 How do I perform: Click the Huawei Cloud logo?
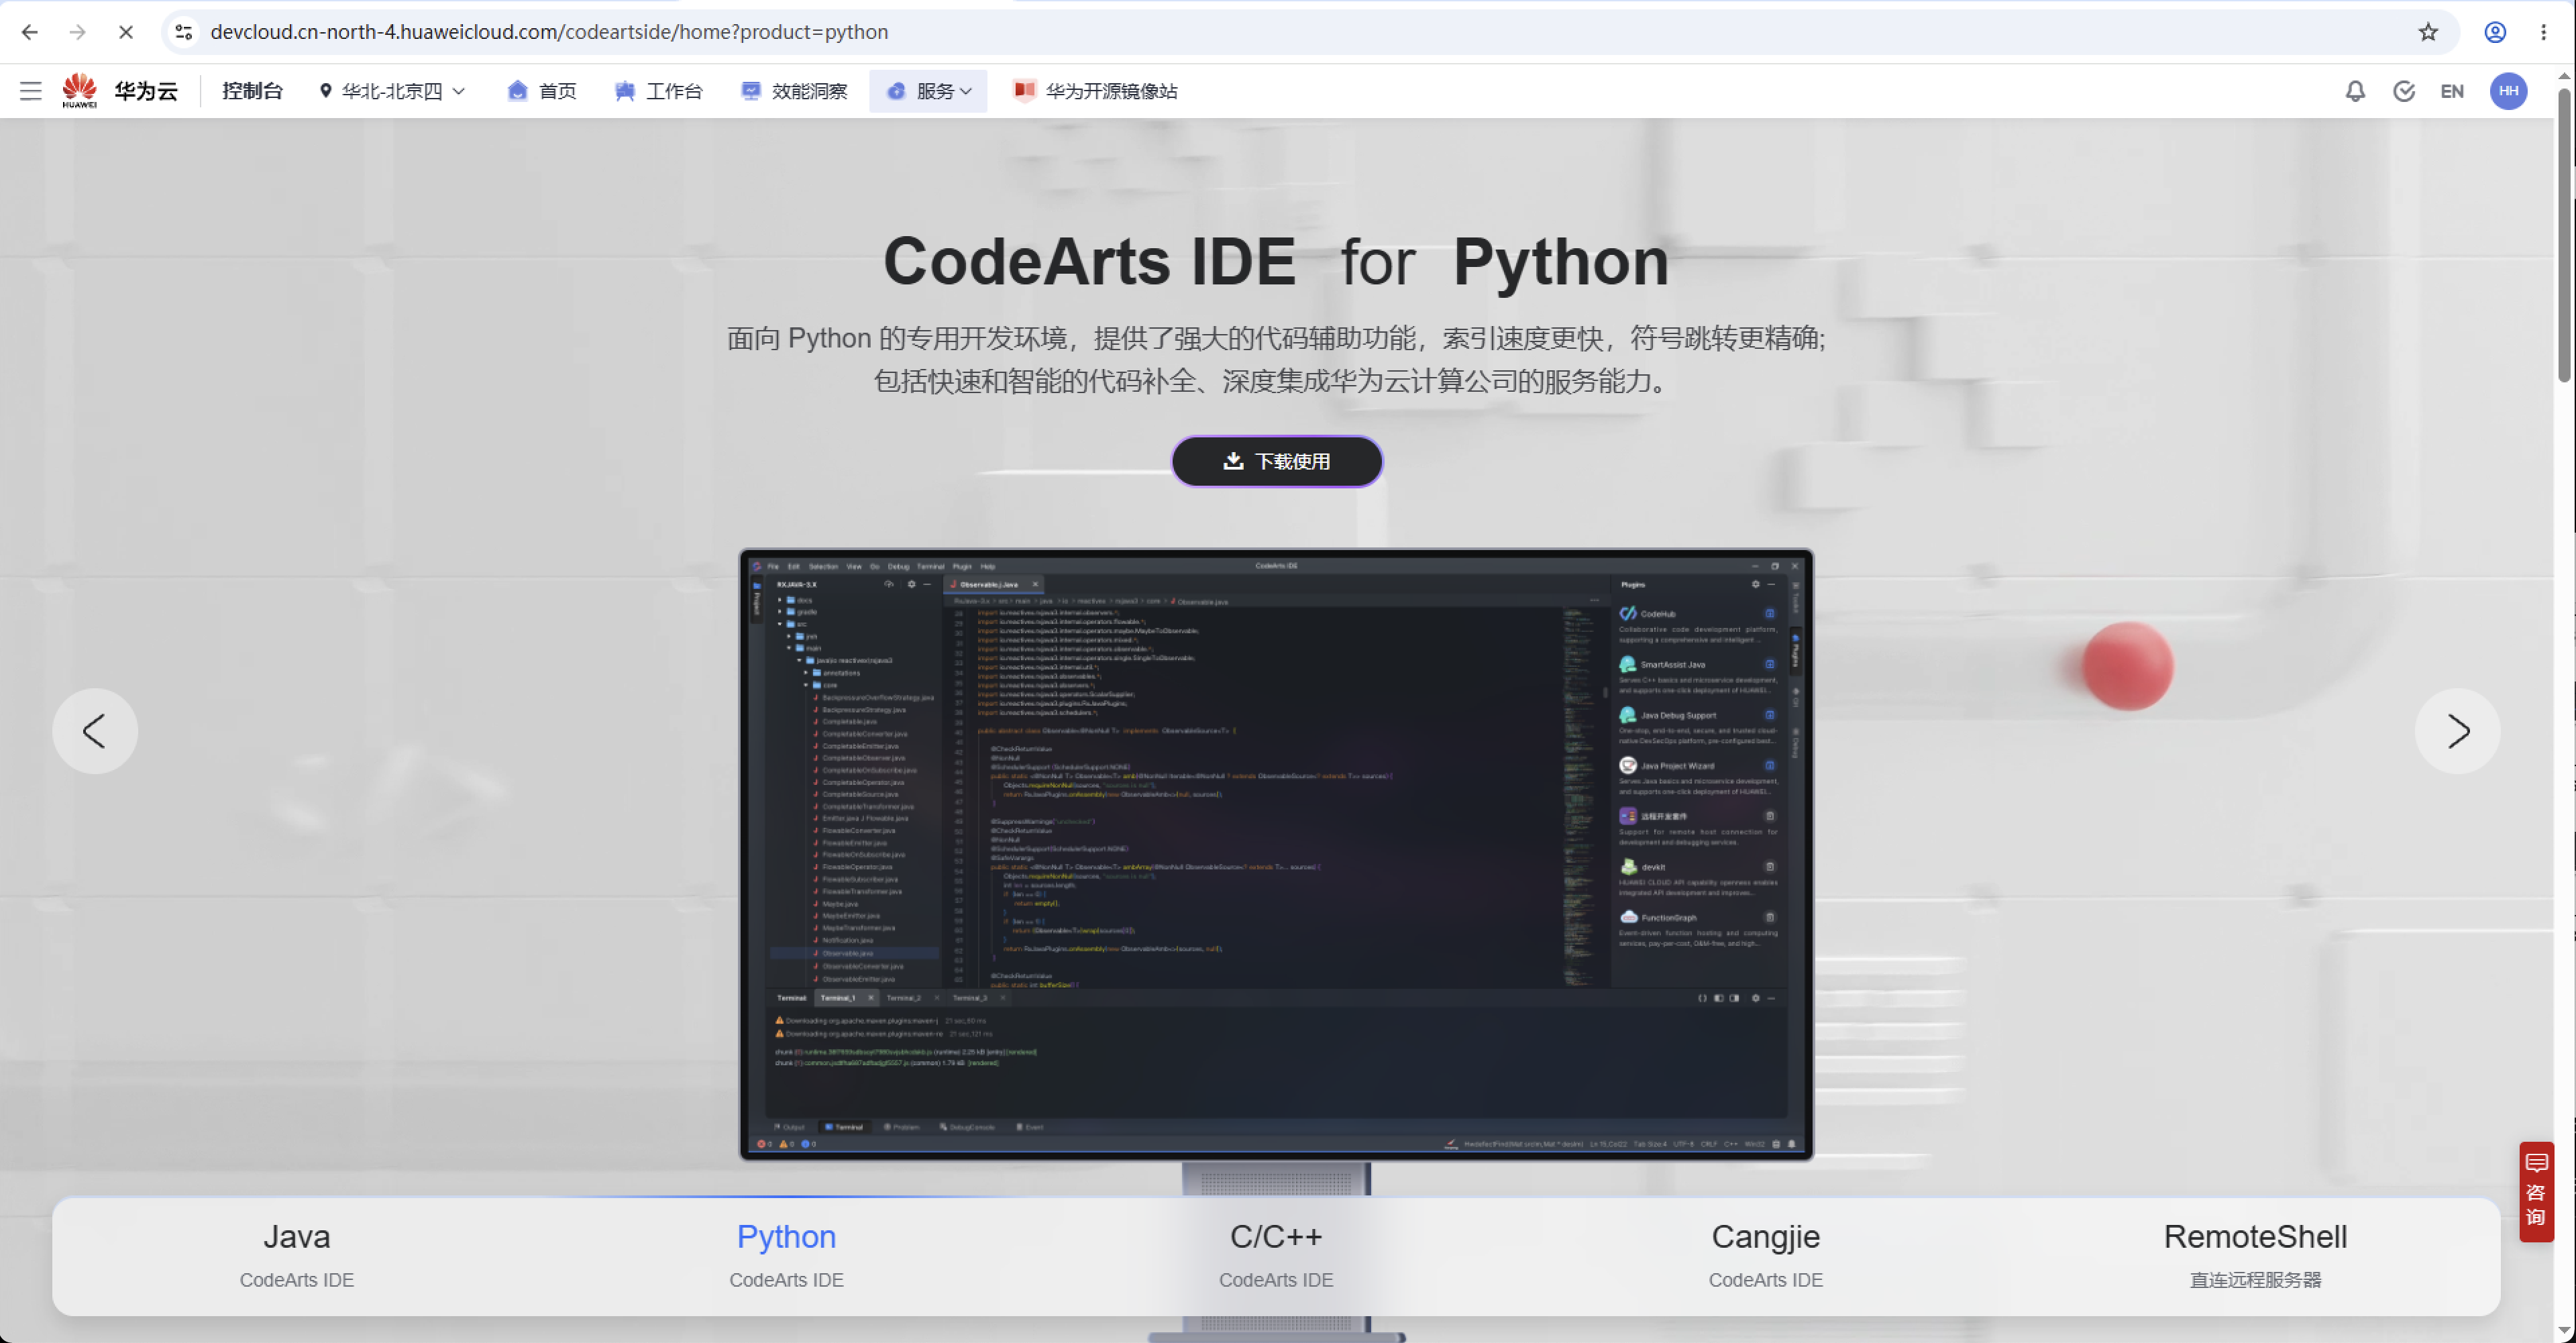[120, 91]
